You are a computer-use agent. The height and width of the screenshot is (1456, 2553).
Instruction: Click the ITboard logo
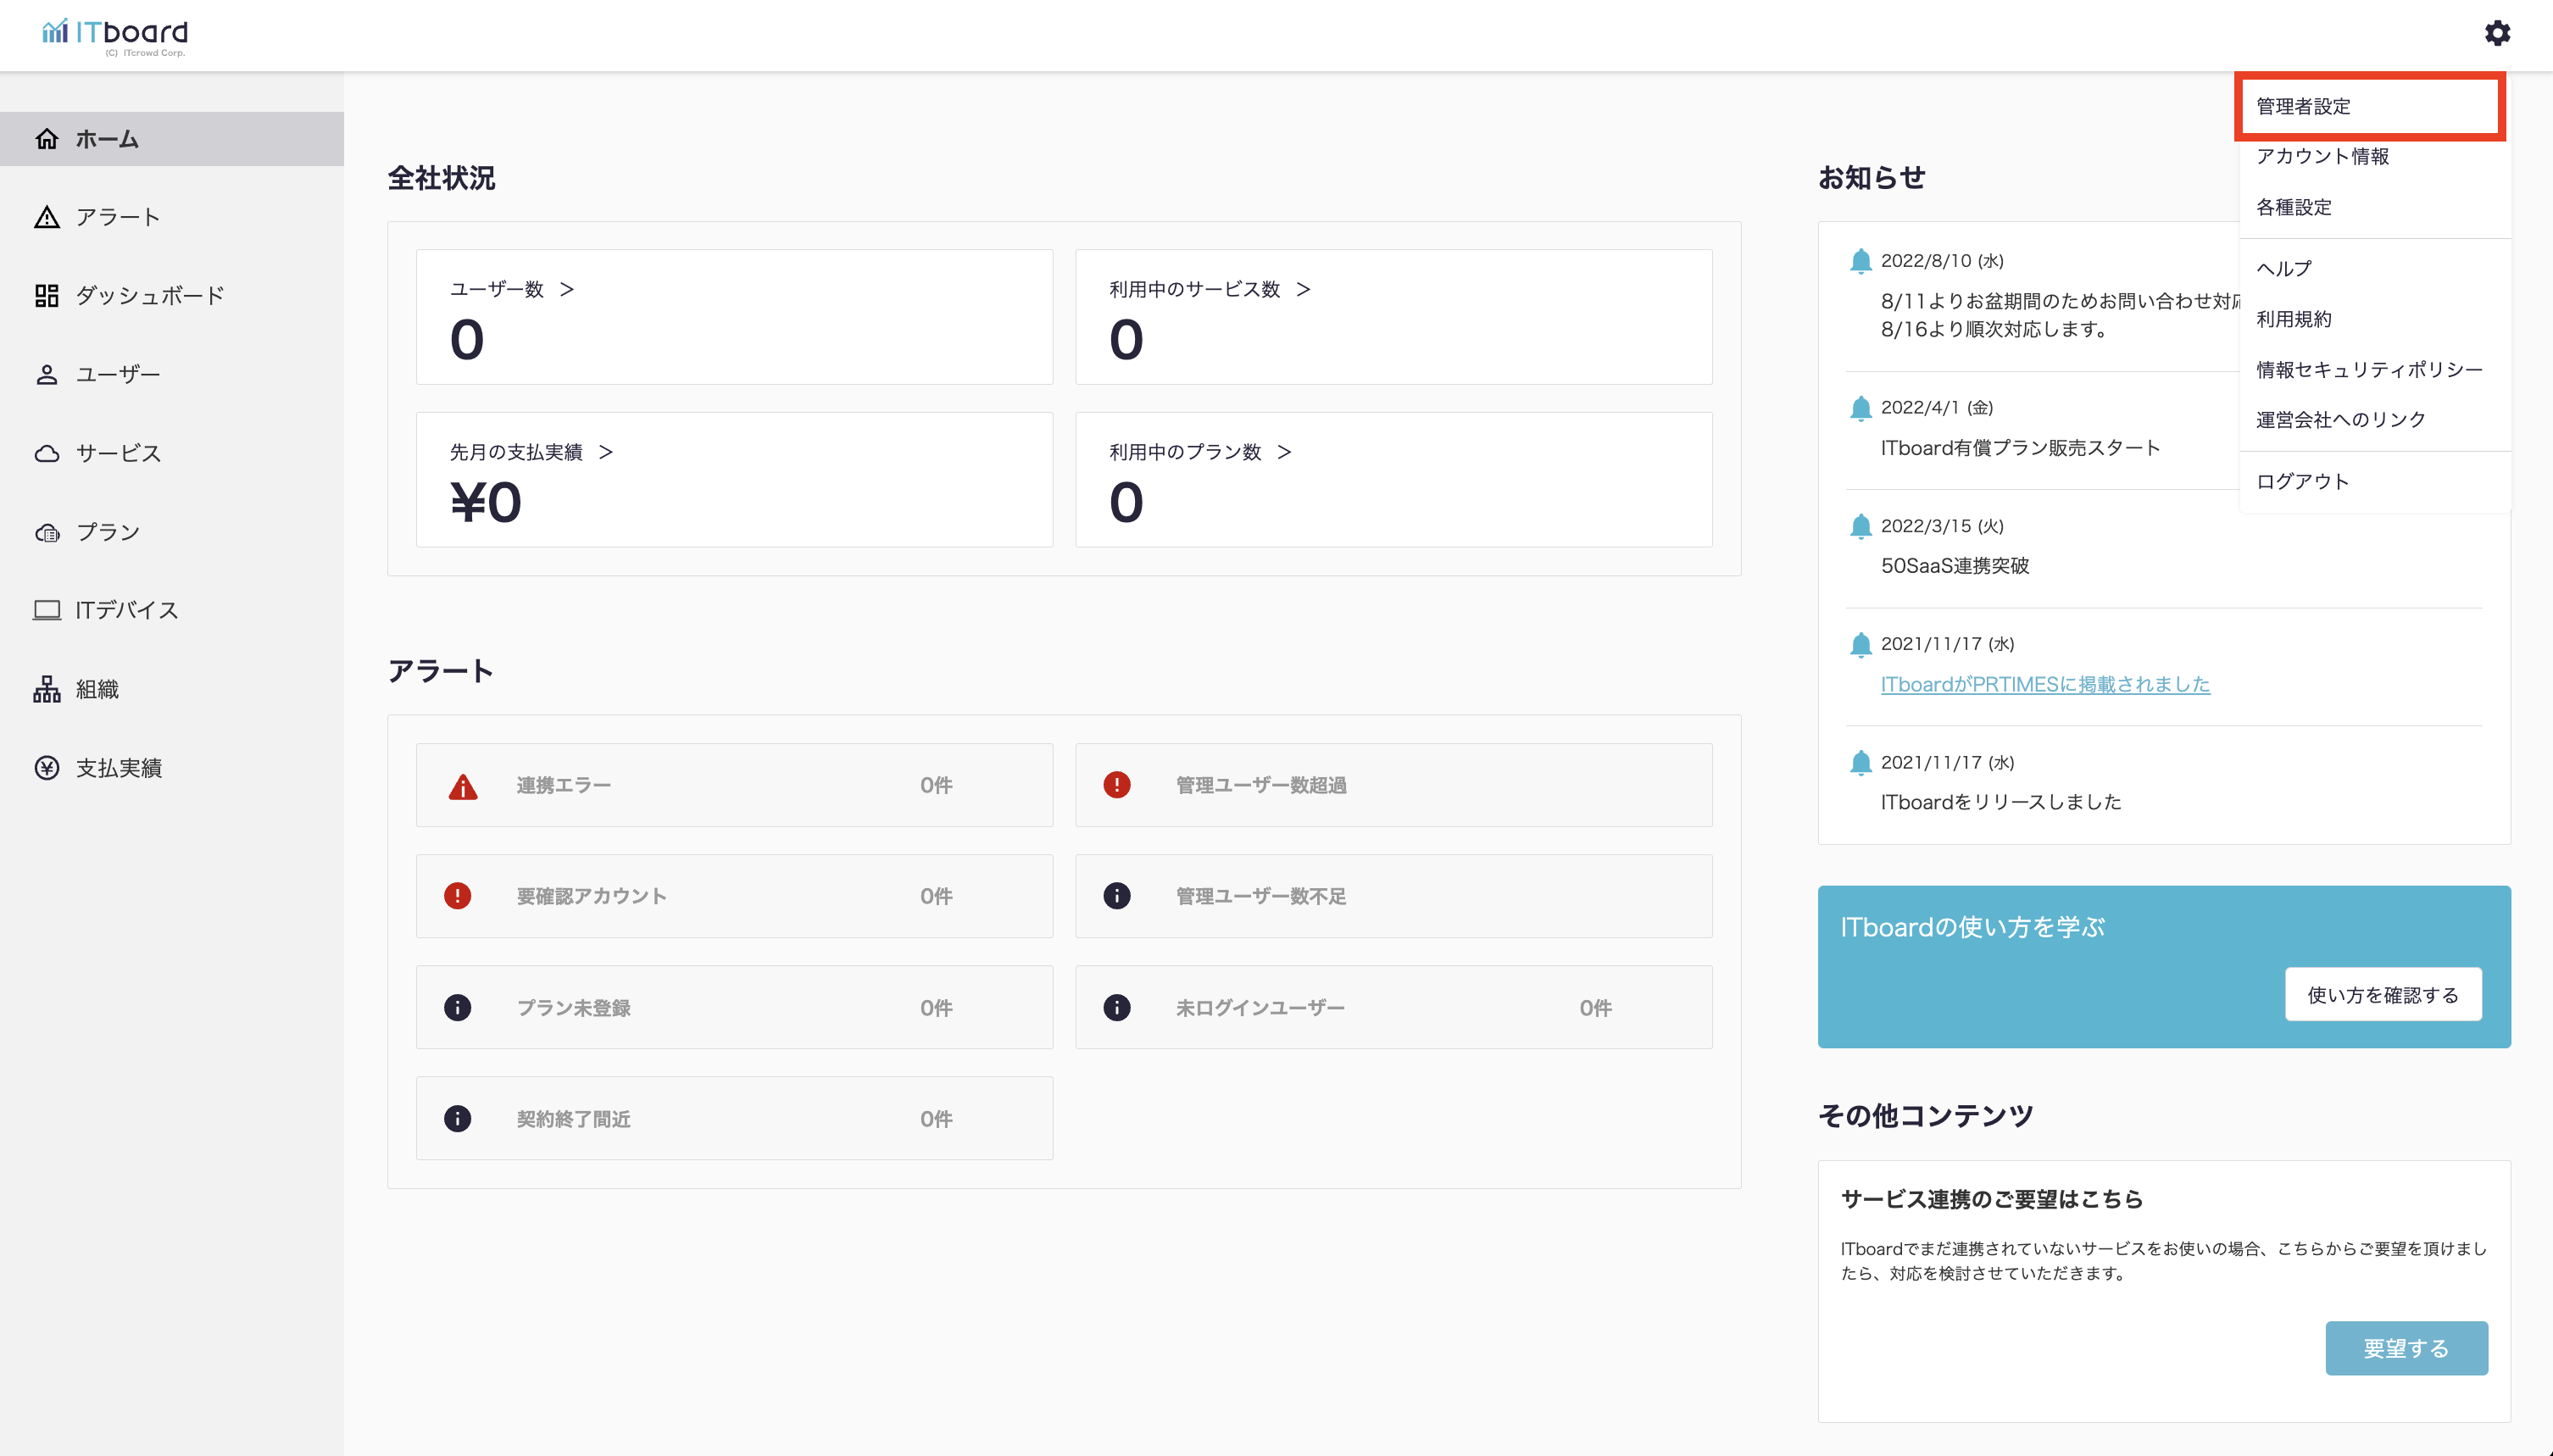tap(115, 35)
